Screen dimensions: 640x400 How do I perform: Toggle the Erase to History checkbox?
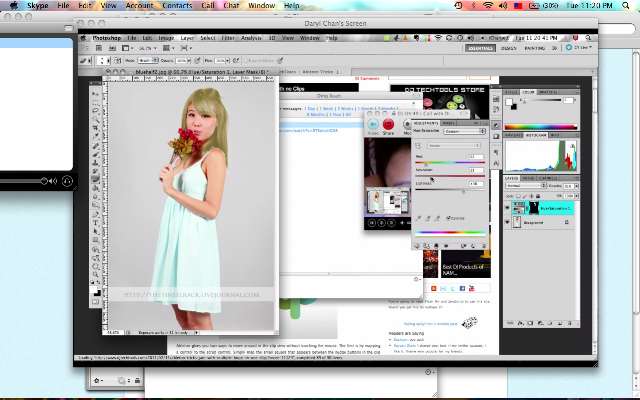pos(246,60)
